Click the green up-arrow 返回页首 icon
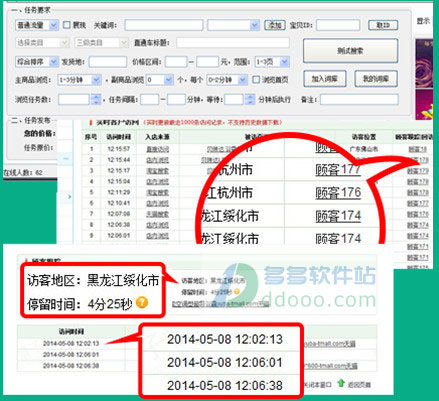The image size is (439, 401). pyautogui.click(x=340, y=383)
